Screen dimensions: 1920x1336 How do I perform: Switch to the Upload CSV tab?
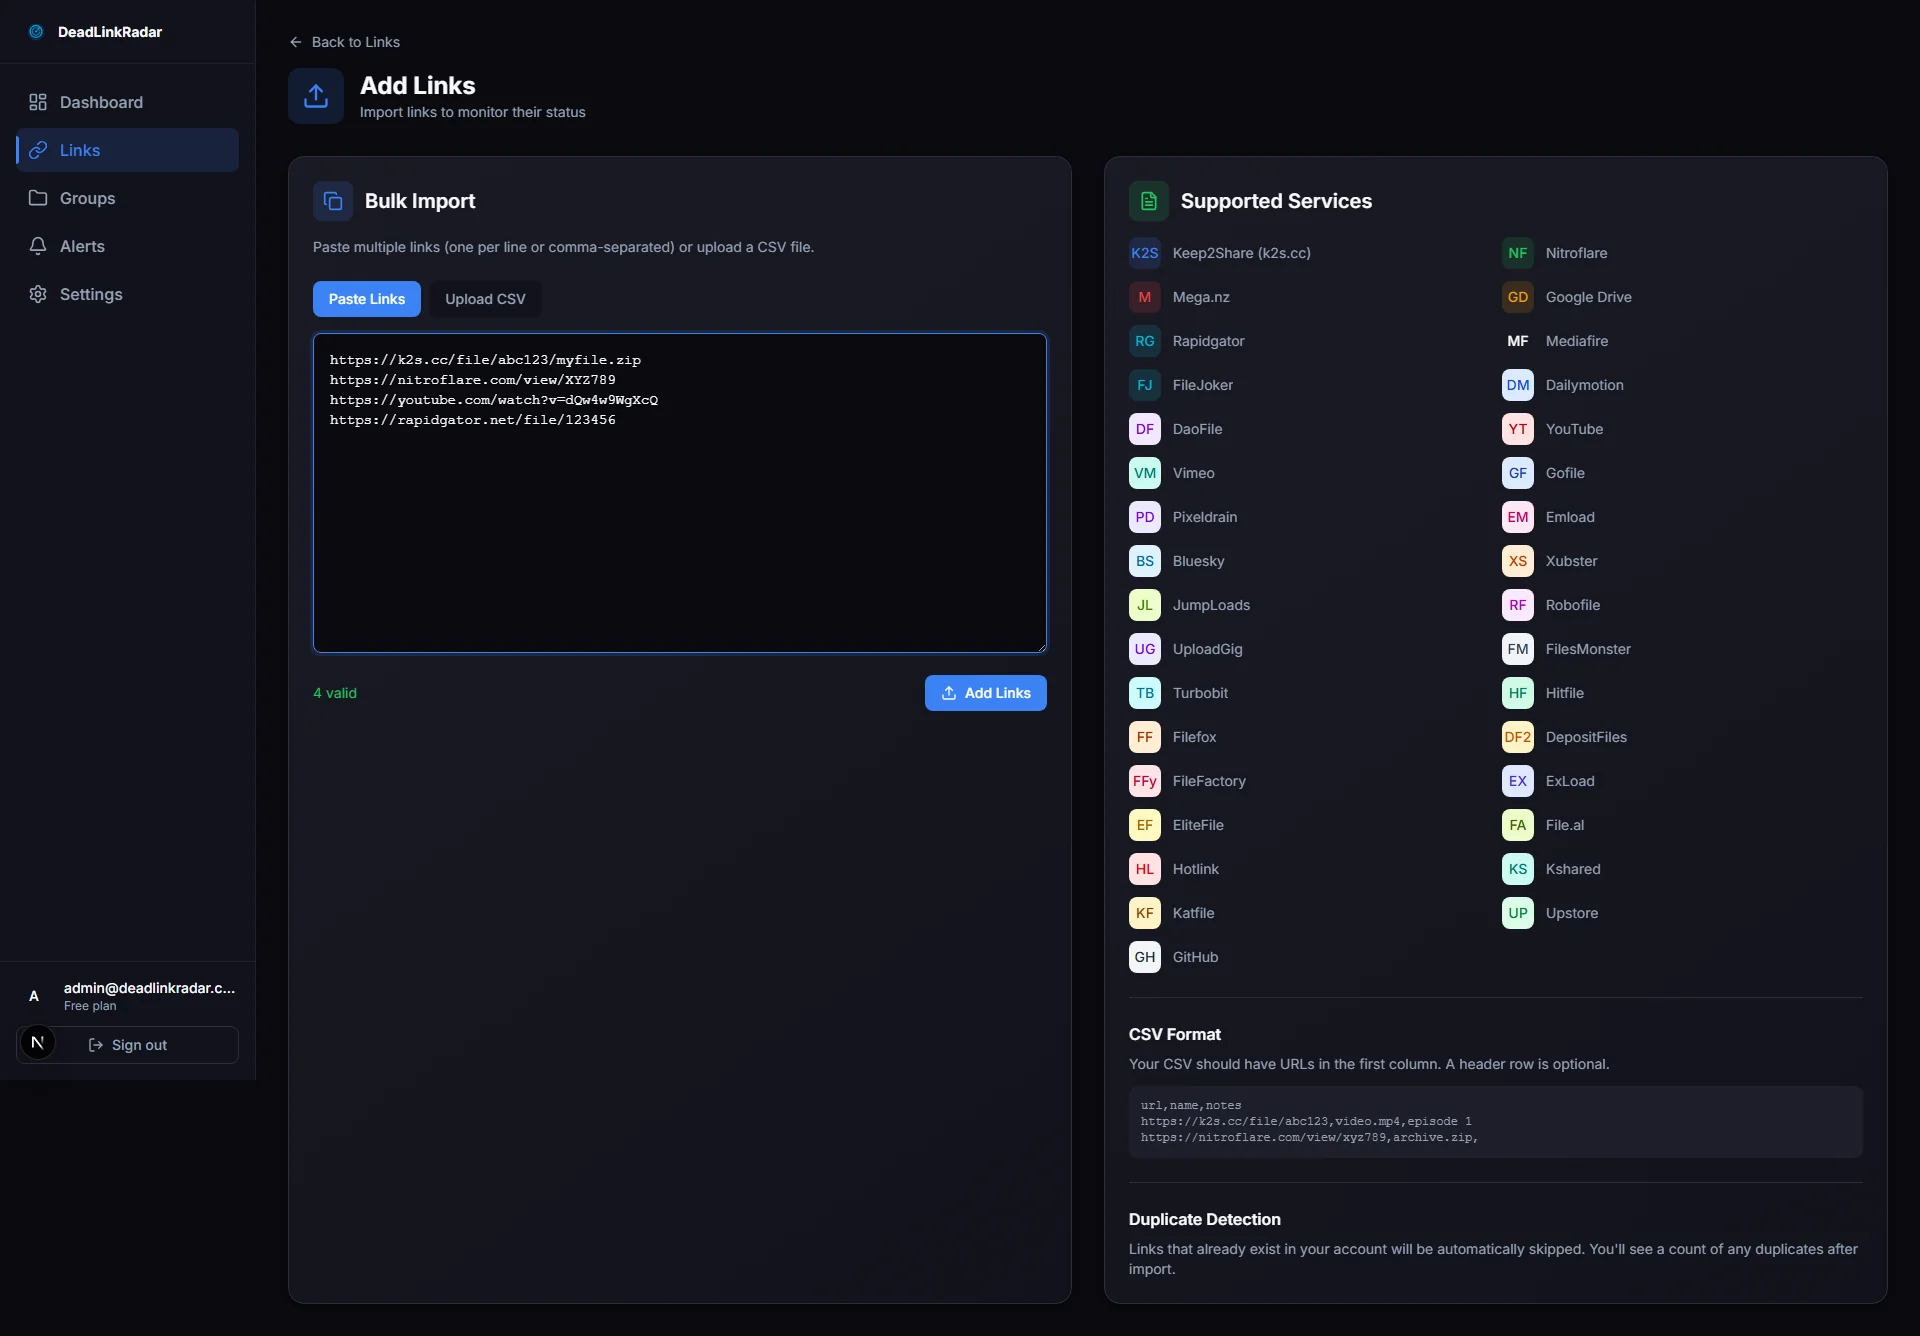click(x=485, y=299)
